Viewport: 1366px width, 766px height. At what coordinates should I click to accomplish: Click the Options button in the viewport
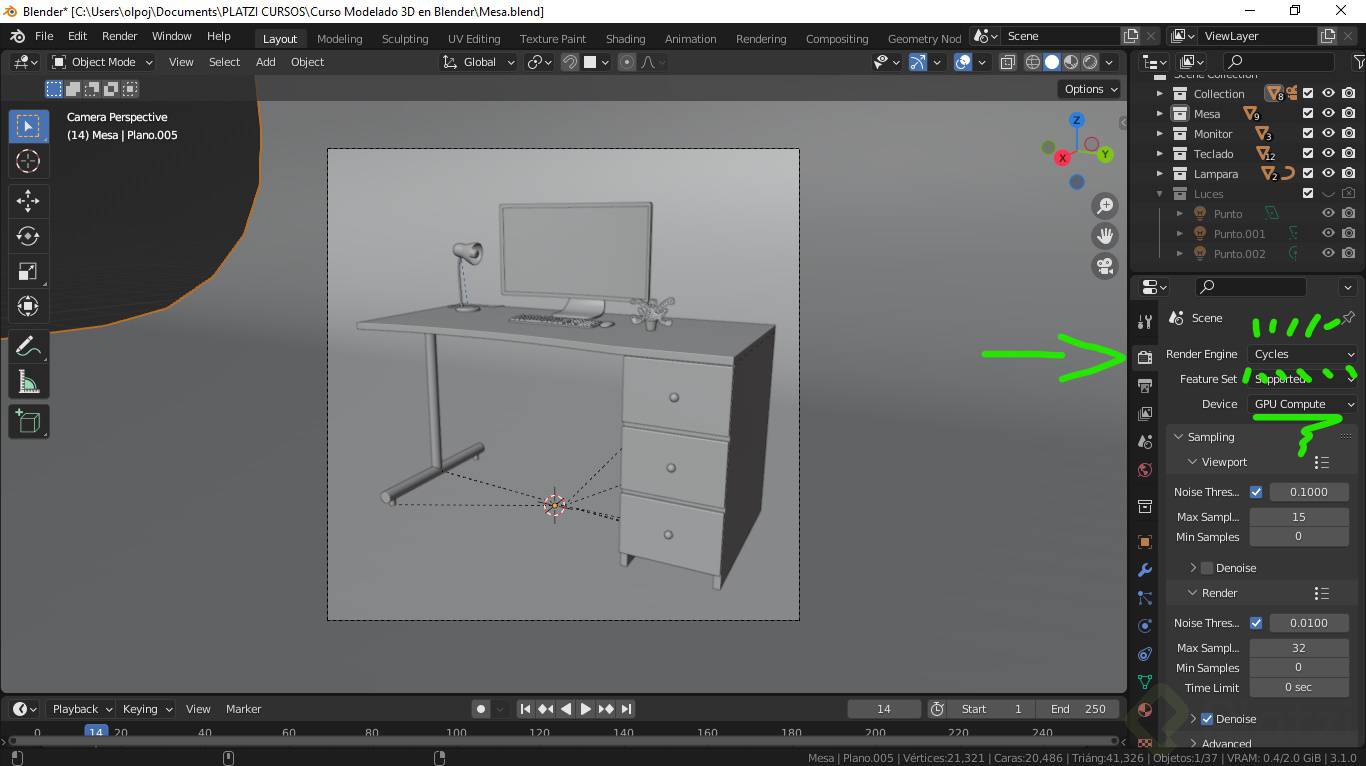(x=1090, y=89)
